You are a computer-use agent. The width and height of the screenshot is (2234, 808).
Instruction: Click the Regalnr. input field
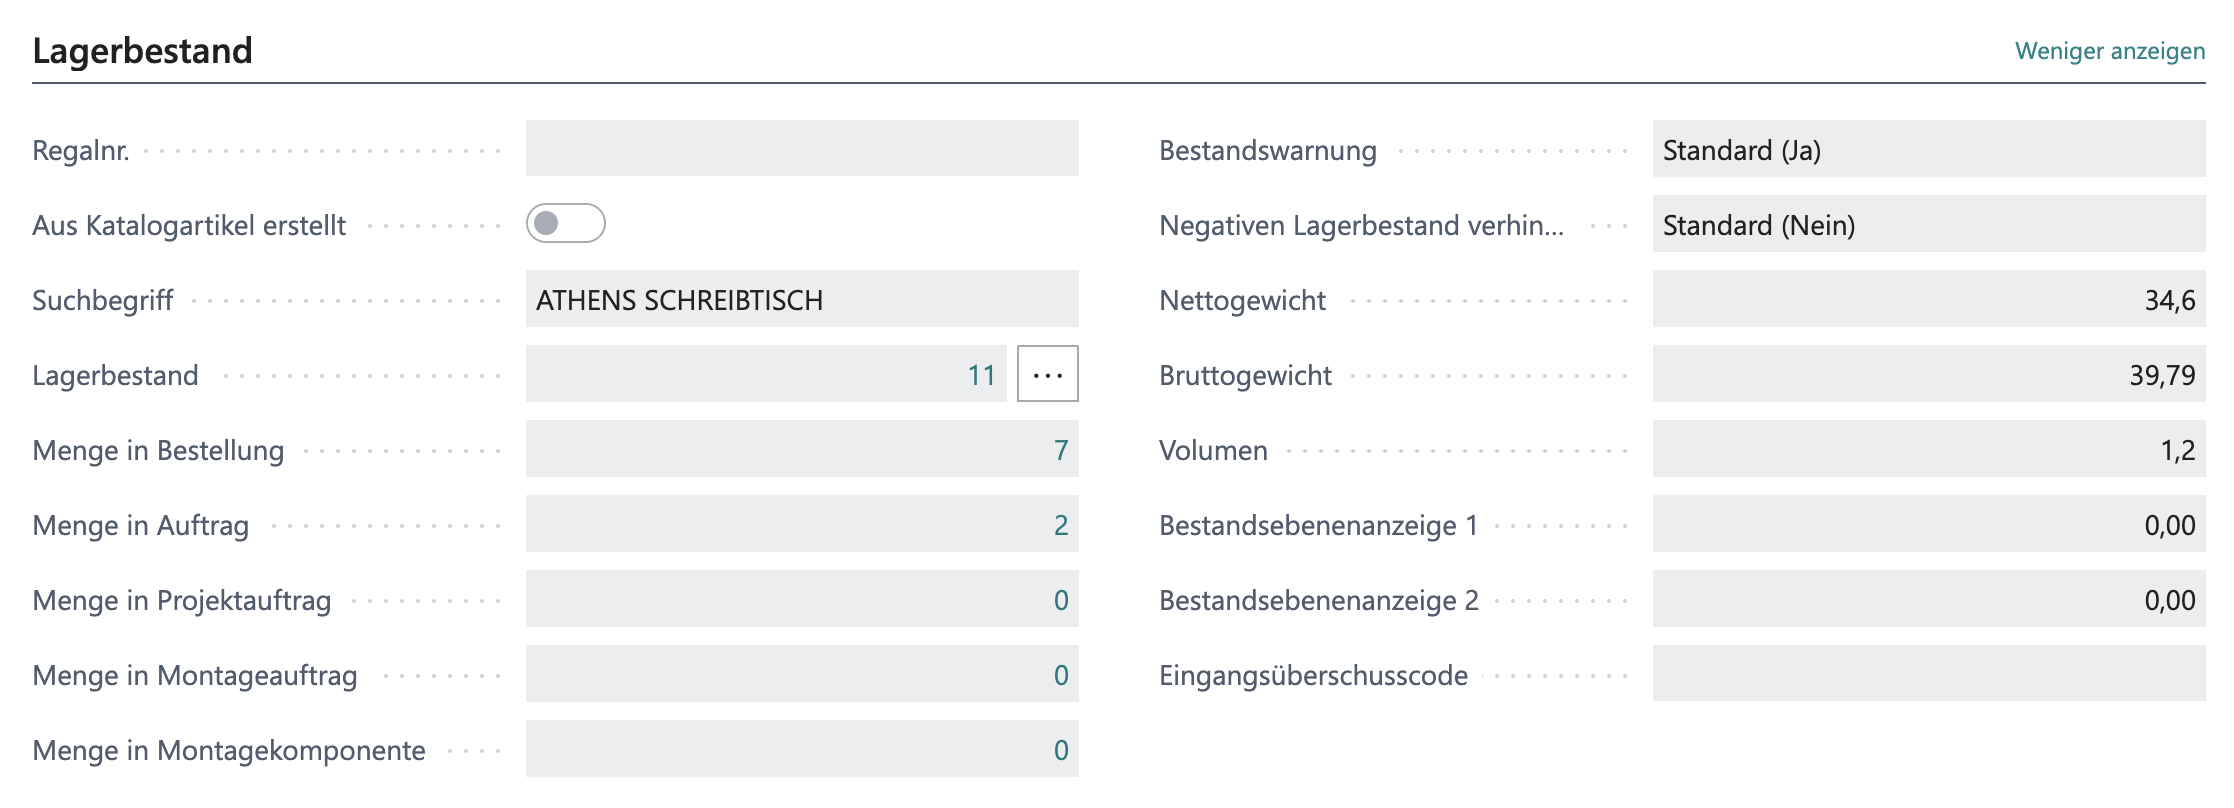coord(801,149)
